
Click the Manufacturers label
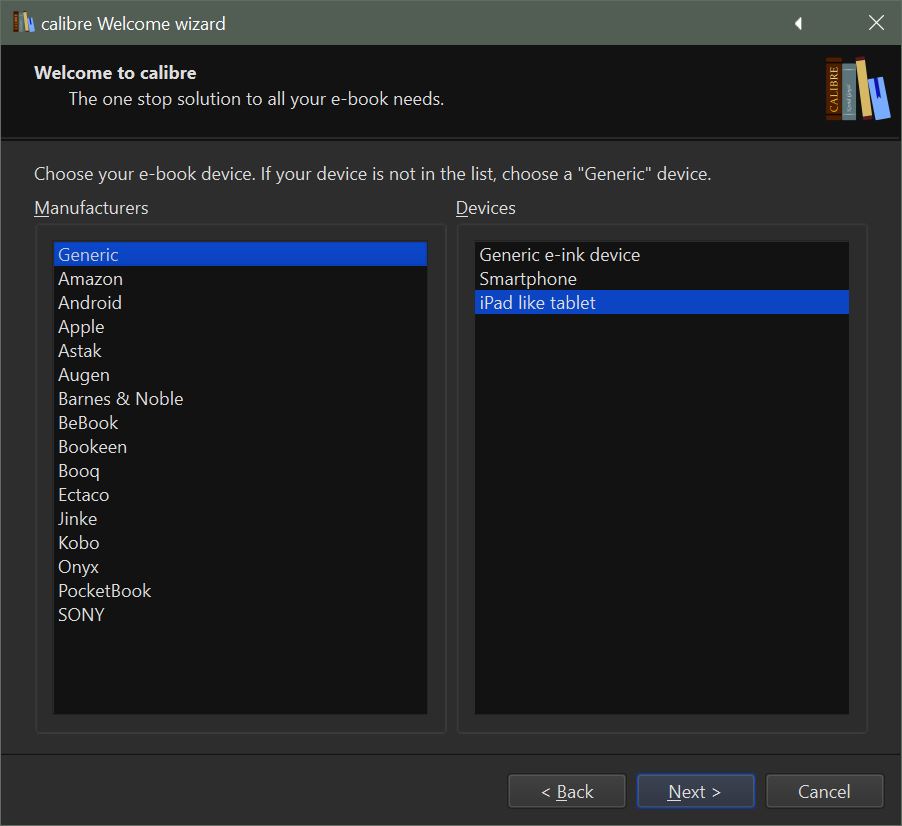[x=91, y=208]
